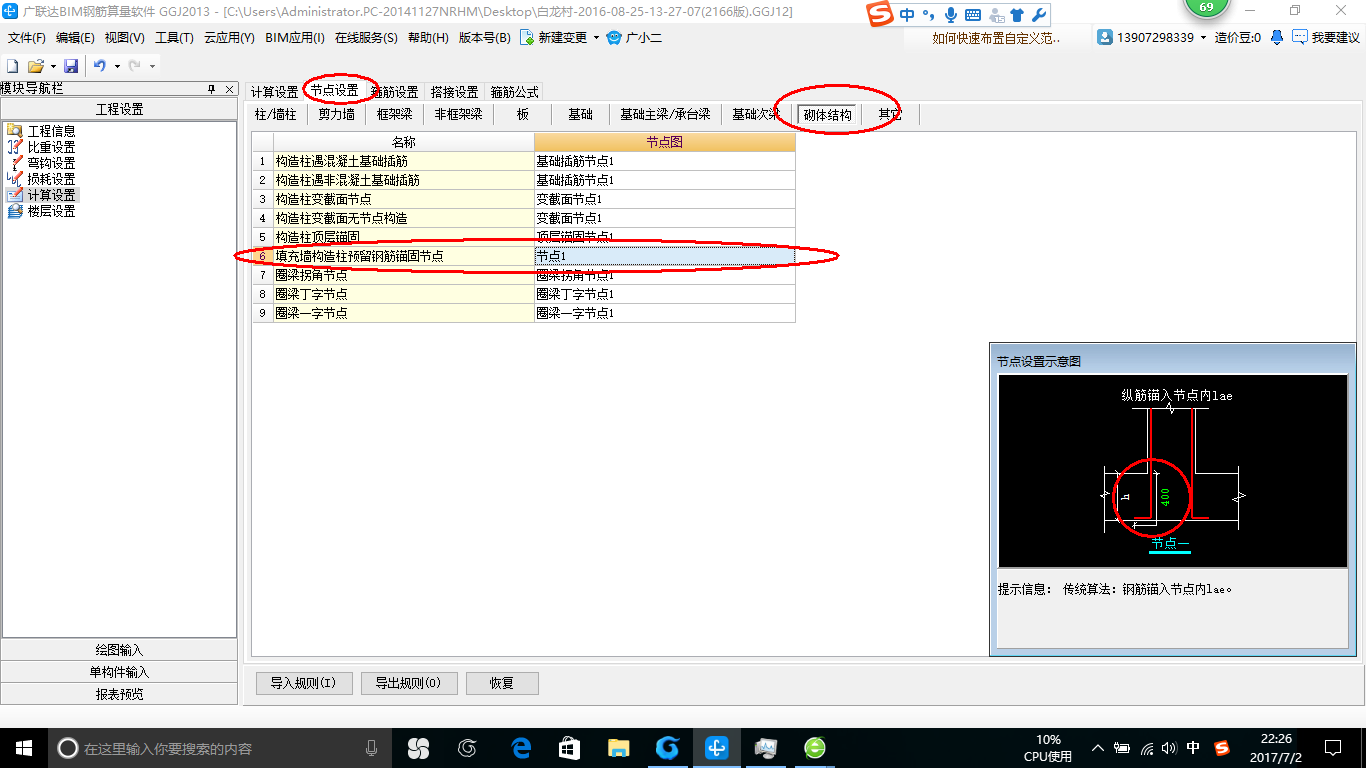Select cell 基础插筋节点1 in row 1

(665, 161)
